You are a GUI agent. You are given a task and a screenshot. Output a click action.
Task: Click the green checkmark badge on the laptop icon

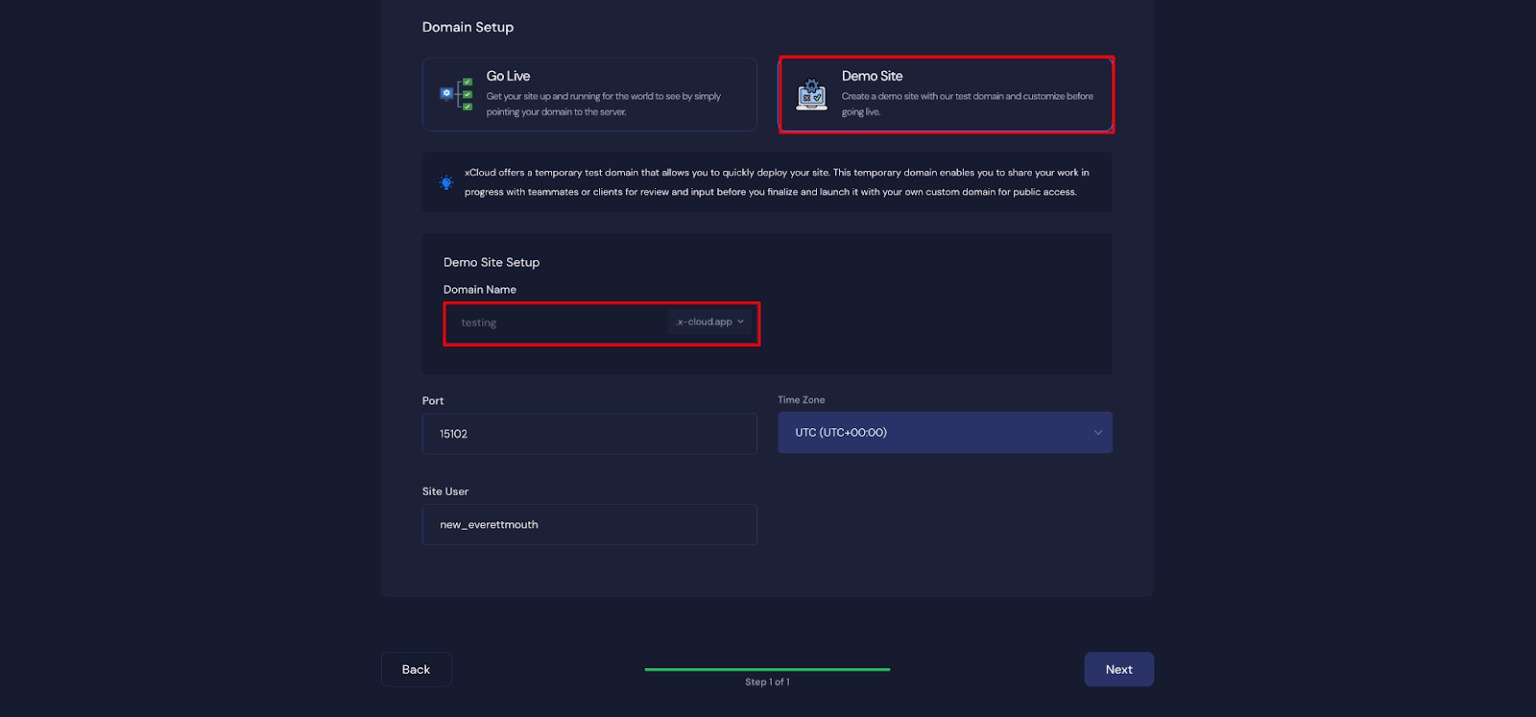tap(818, 97)
